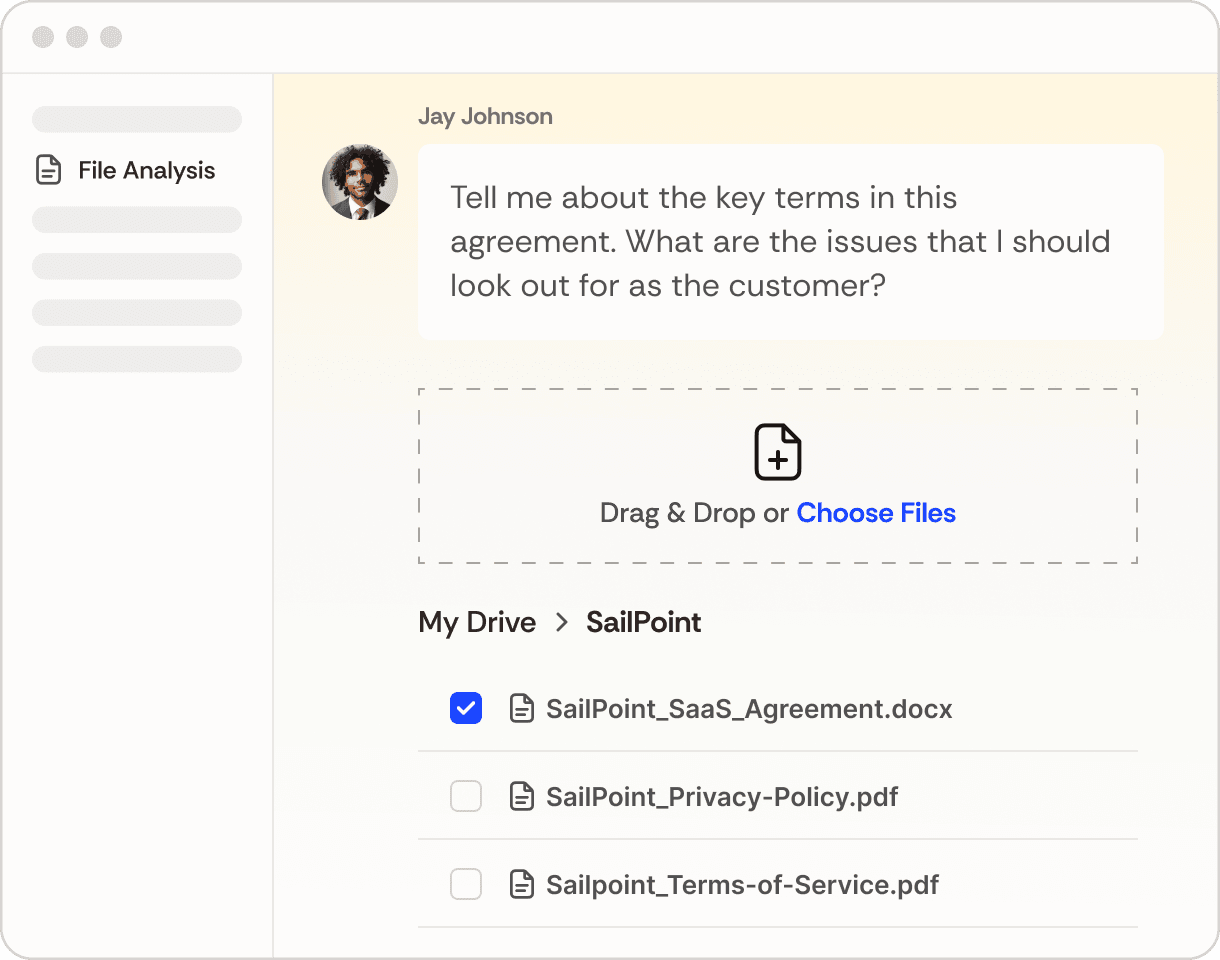The image size is (1220, 960).
Task: Check the SailPoint_Privacy-Policy.pdf checkbox
Action: 466,796
